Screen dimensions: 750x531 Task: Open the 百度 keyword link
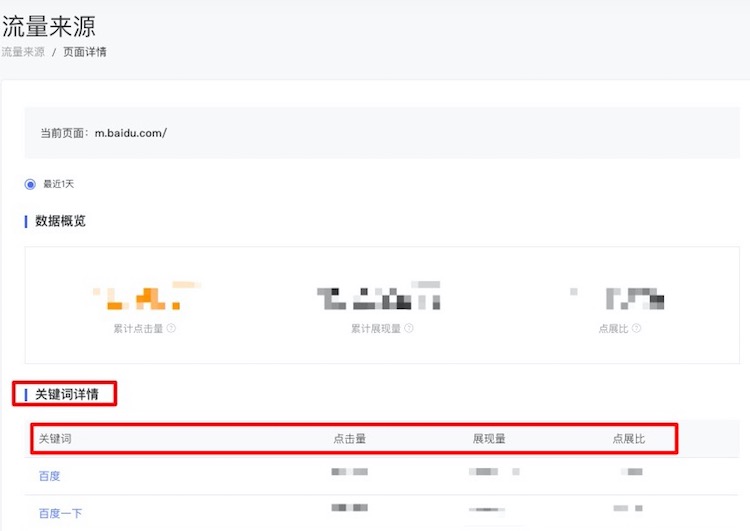(49, 476)
